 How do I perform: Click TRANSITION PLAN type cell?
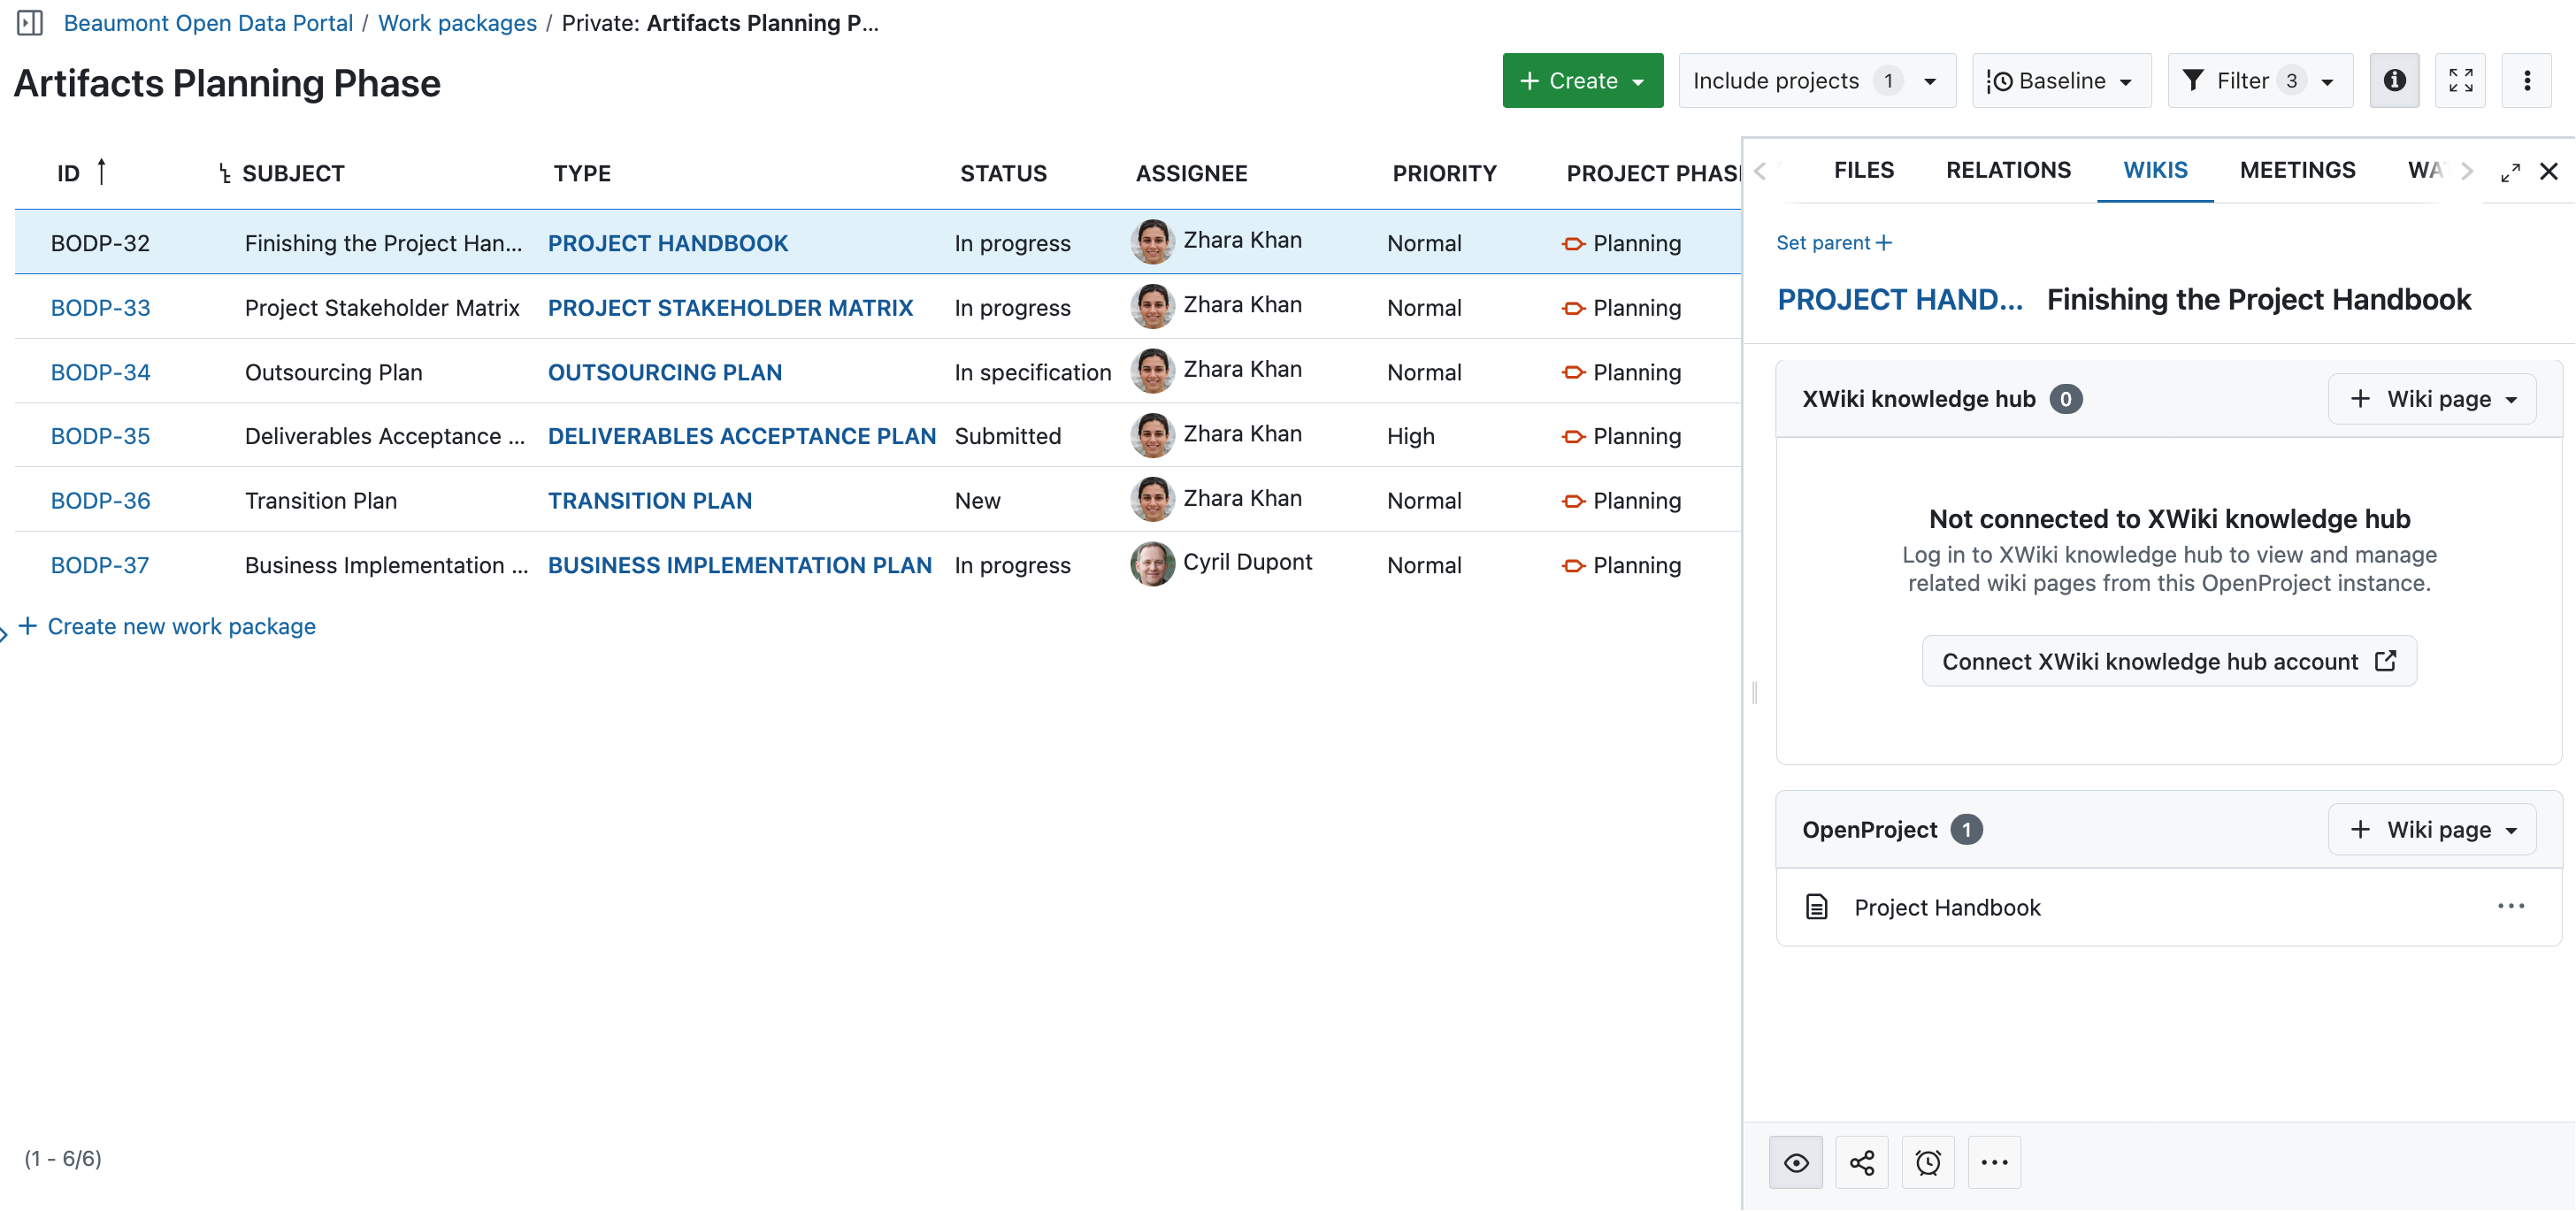click(x=650, y=500)
